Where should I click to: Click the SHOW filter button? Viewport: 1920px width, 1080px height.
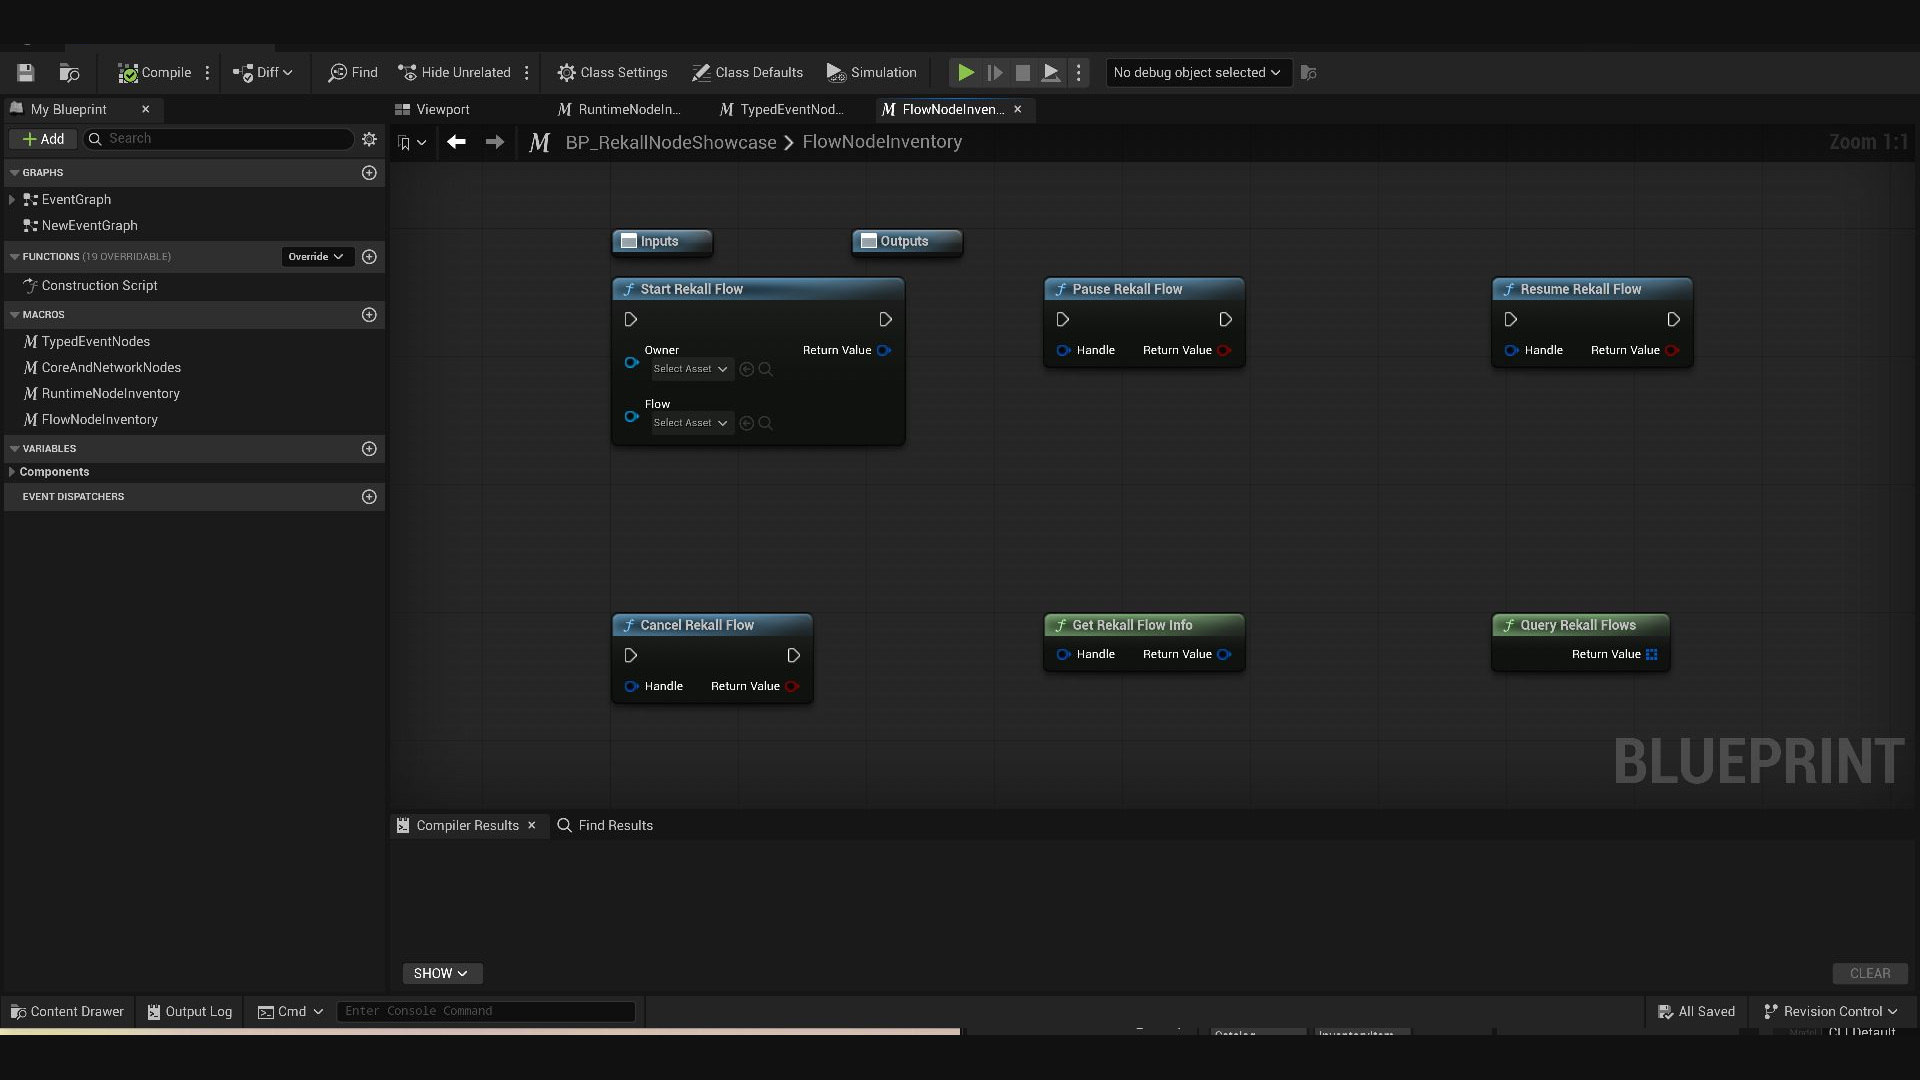coord(441,973)
